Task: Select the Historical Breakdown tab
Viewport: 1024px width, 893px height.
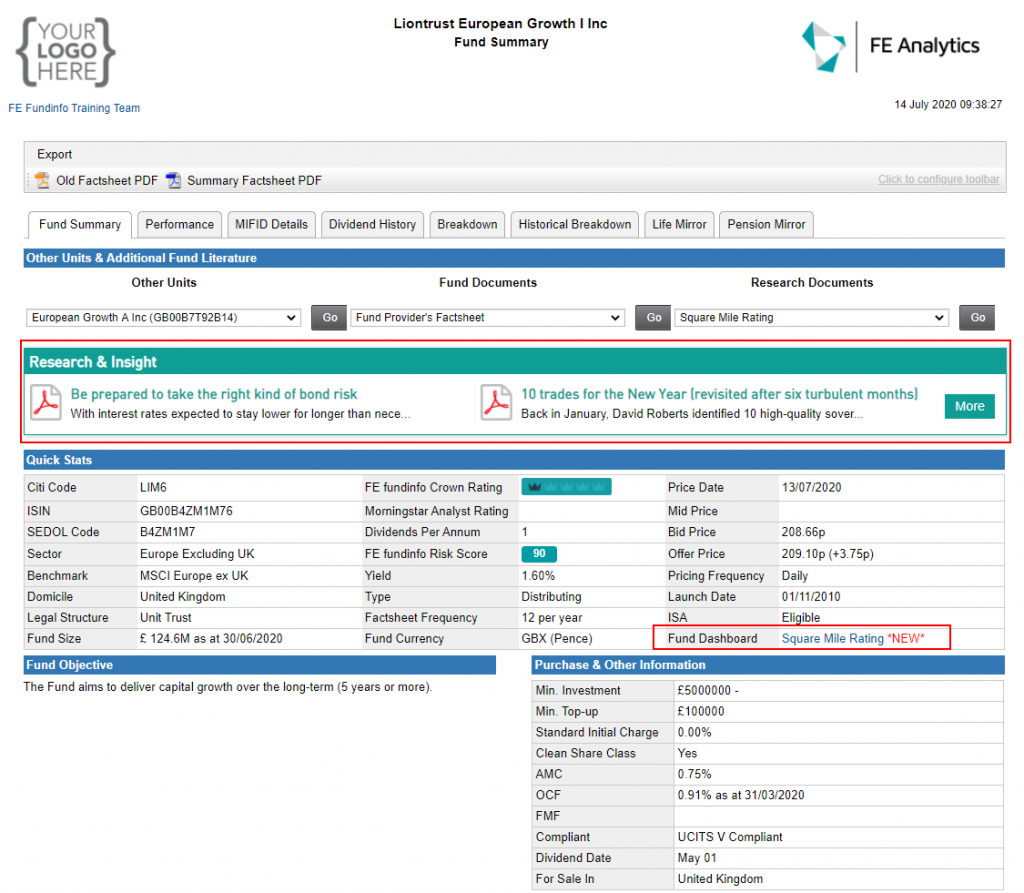Action: click(574, 224)
